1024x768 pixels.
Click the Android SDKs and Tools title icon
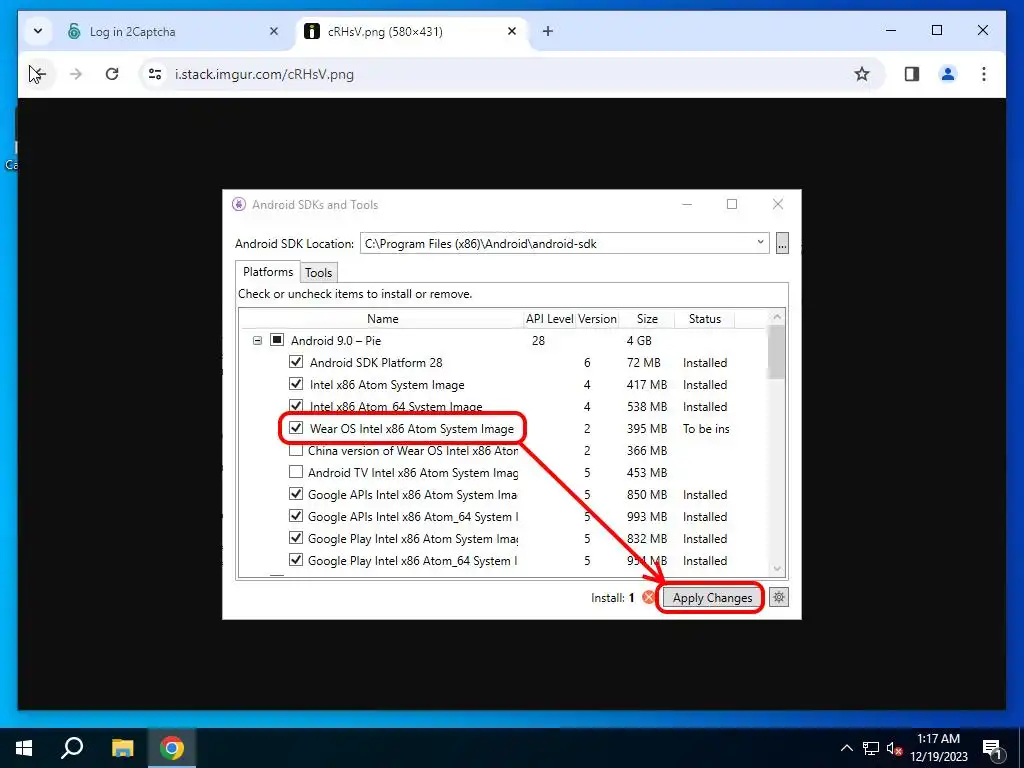click(x=239, y=204)
